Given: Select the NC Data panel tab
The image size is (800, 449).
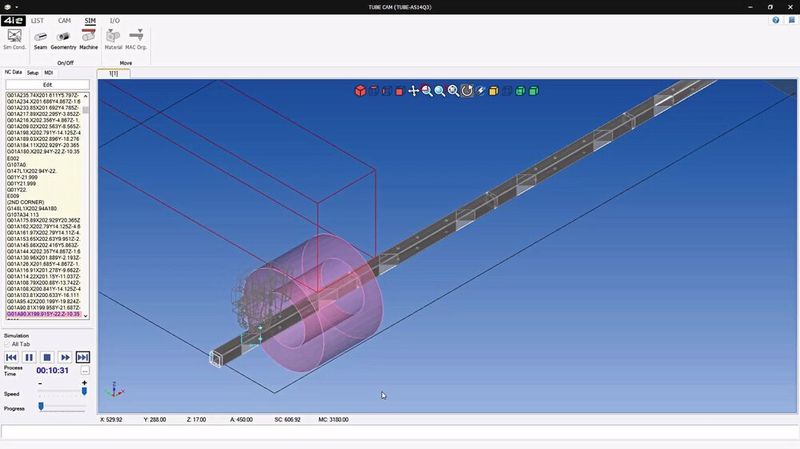Looking at the screenshot, I should click(13, 72).
